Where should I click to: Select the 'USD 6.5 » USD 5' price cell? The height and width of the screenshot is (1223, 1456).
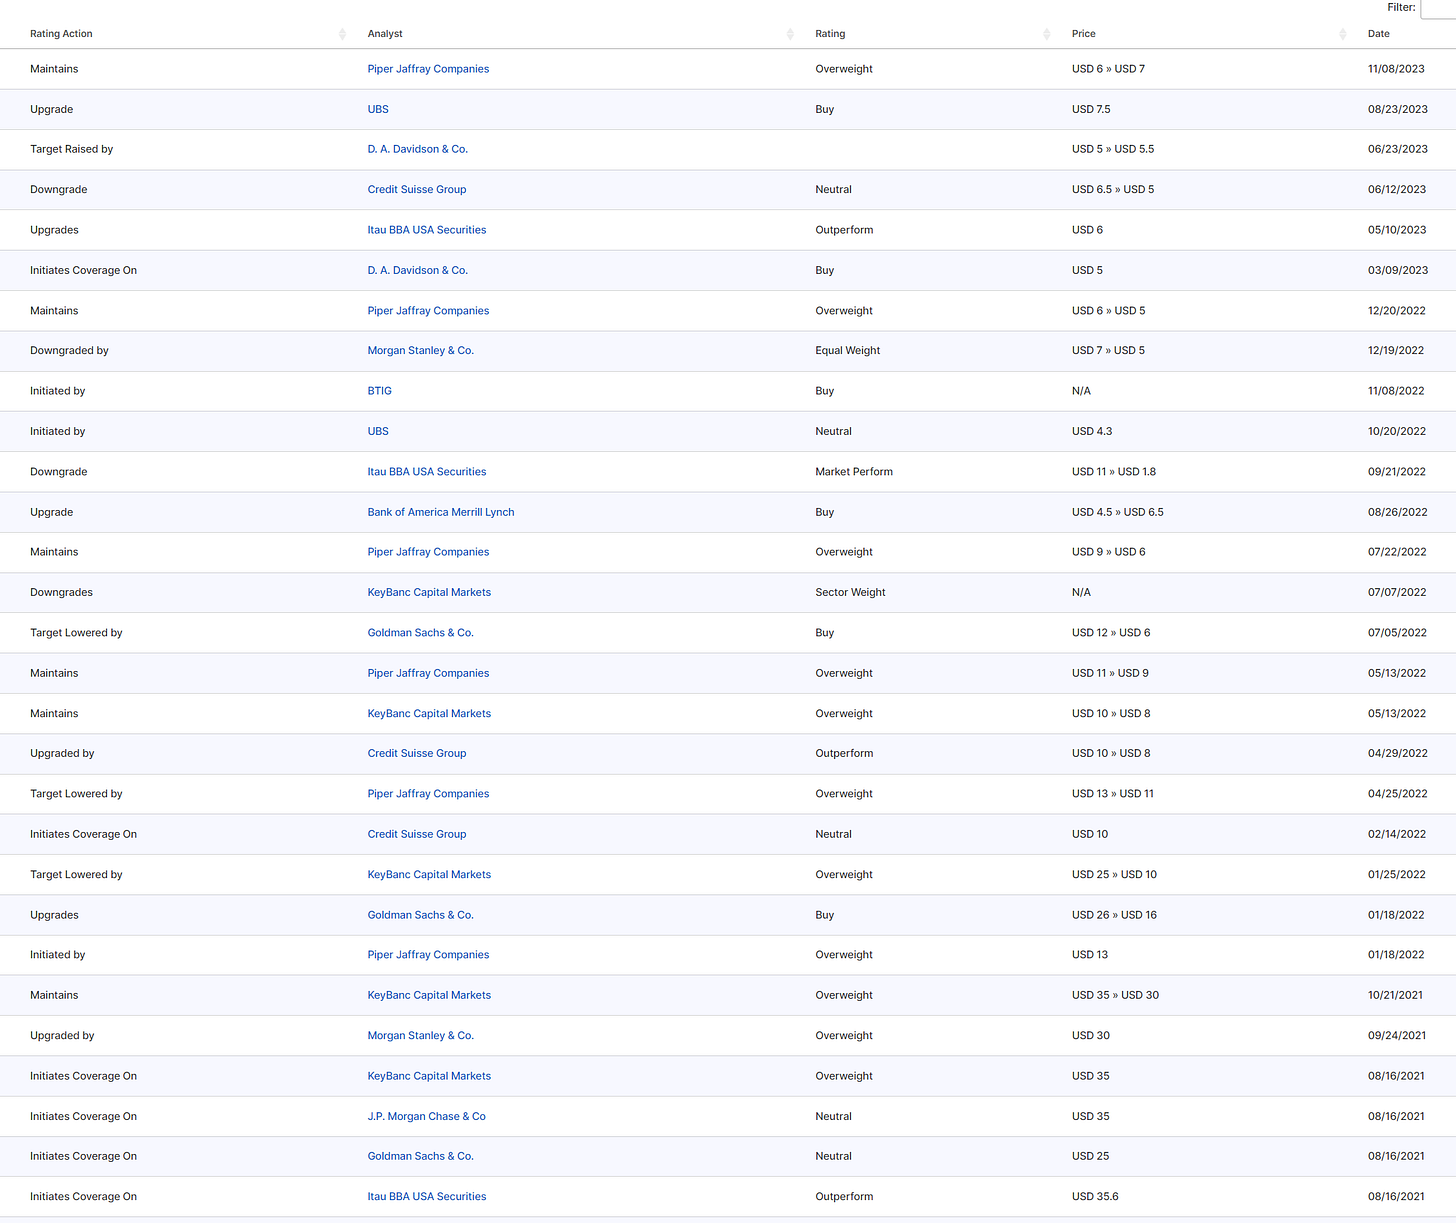tap(1113, 189)
